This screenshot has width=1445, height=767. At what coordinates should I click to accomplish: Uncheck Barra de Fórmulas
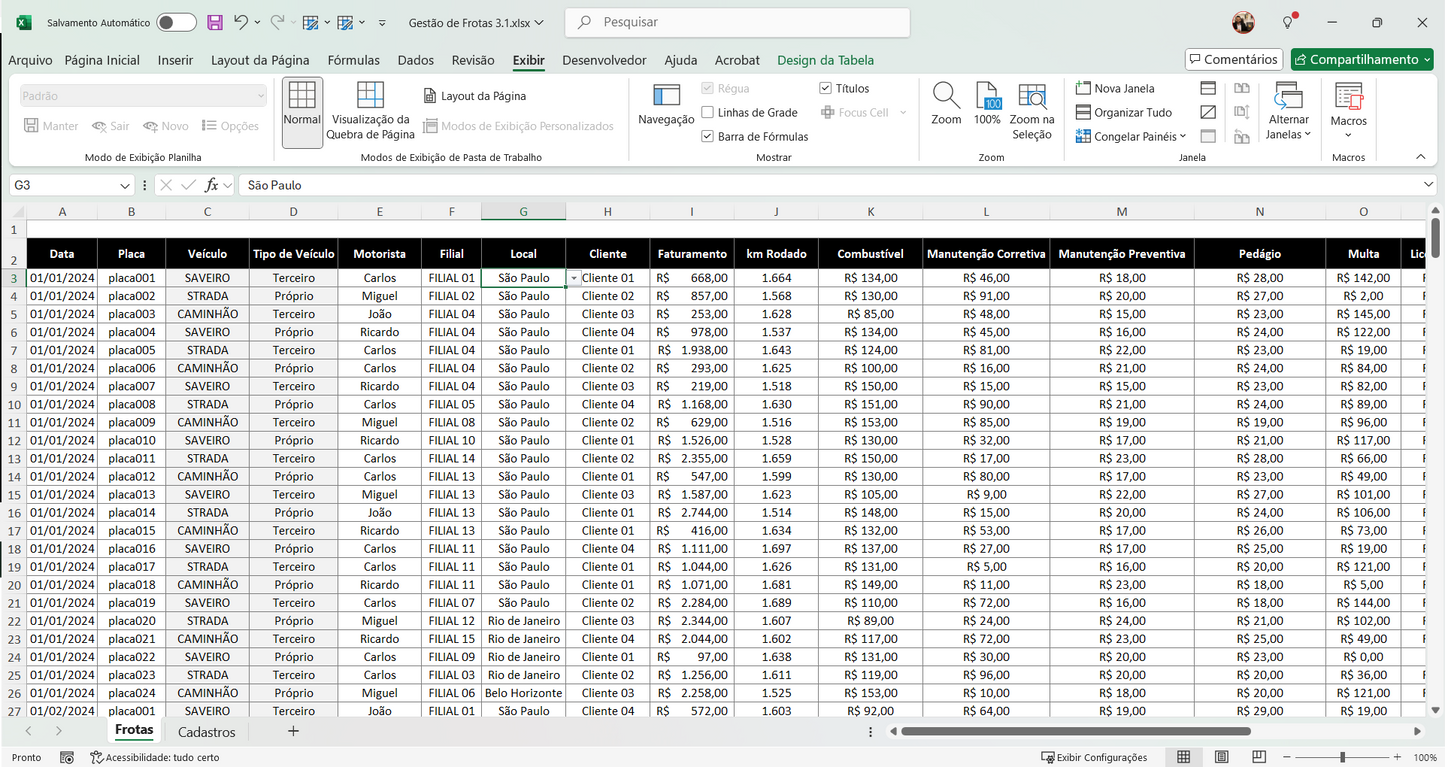707,136
